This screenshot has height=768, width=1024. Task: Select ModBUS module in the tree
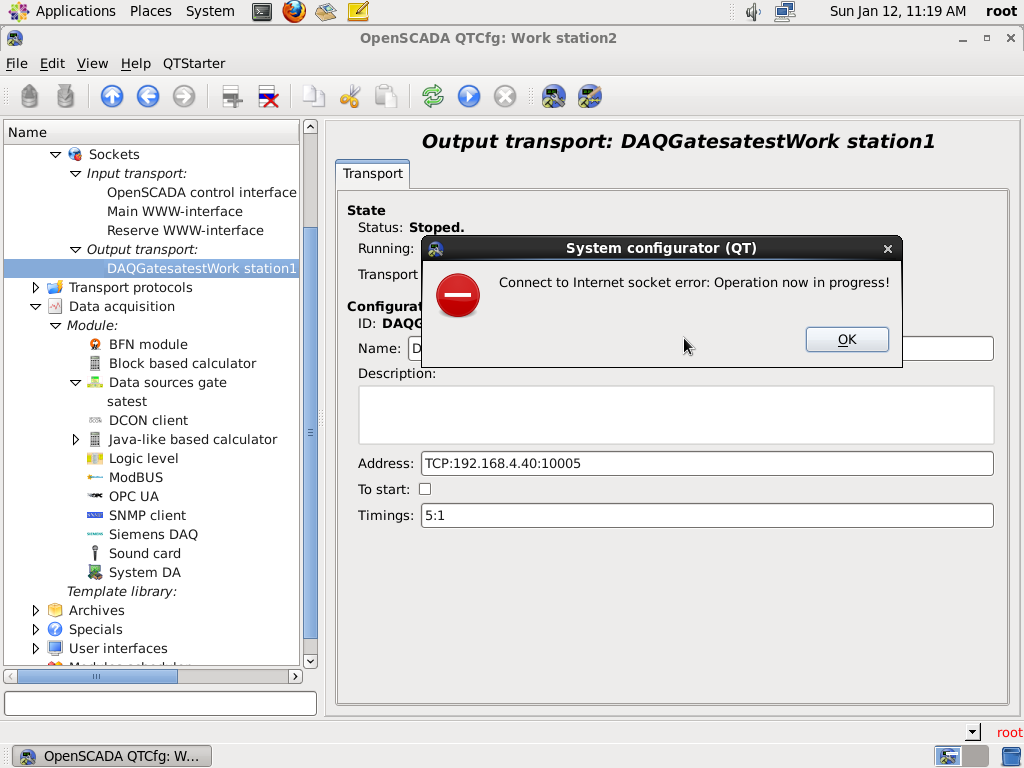coord(135,477)
